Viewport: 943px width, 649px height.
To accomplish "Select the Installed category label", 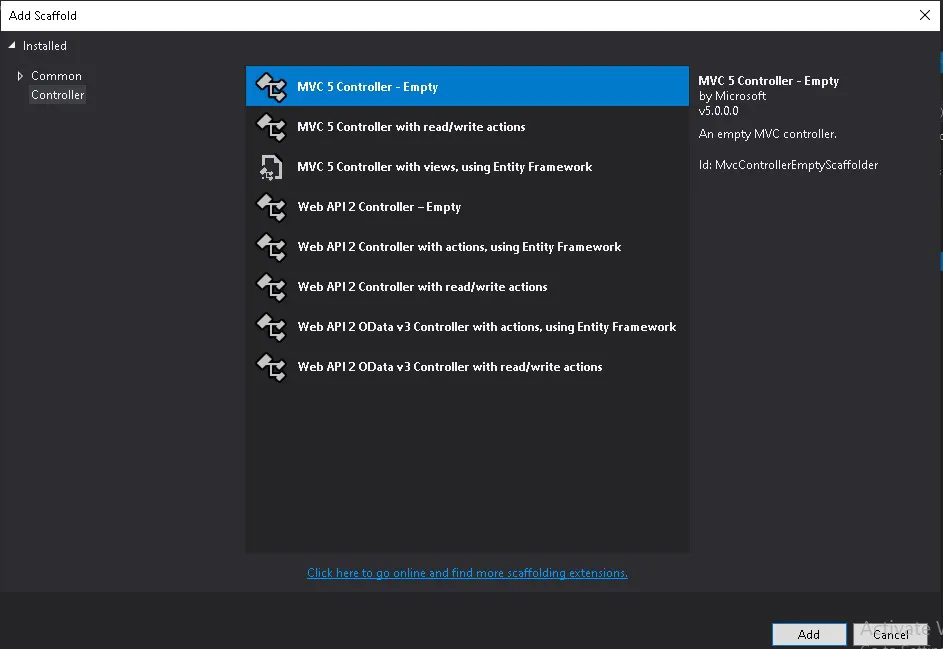I will tap(45, 46).
